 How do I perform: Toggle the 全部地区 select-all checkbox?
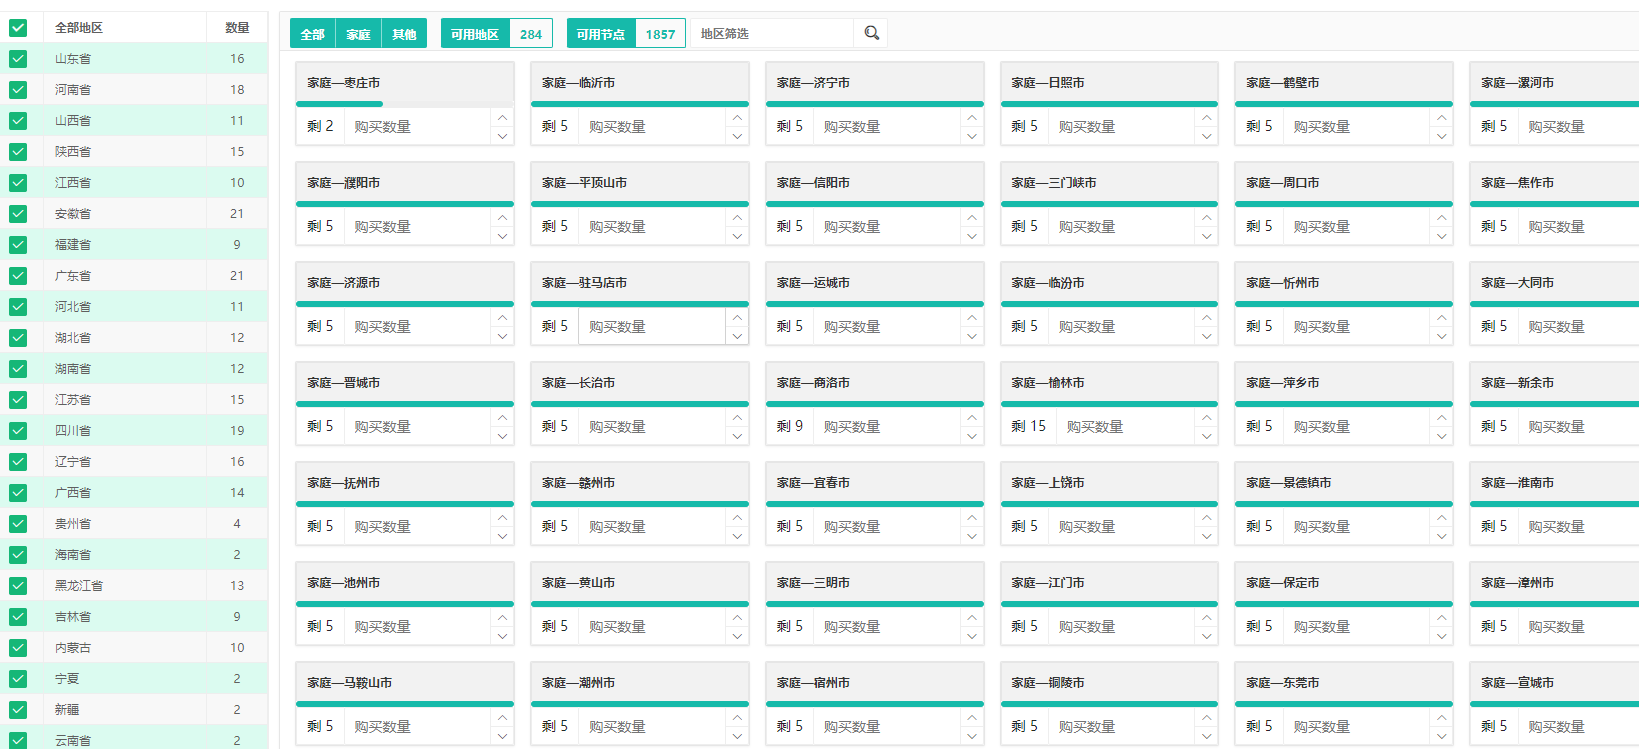[x=18, y=28]
